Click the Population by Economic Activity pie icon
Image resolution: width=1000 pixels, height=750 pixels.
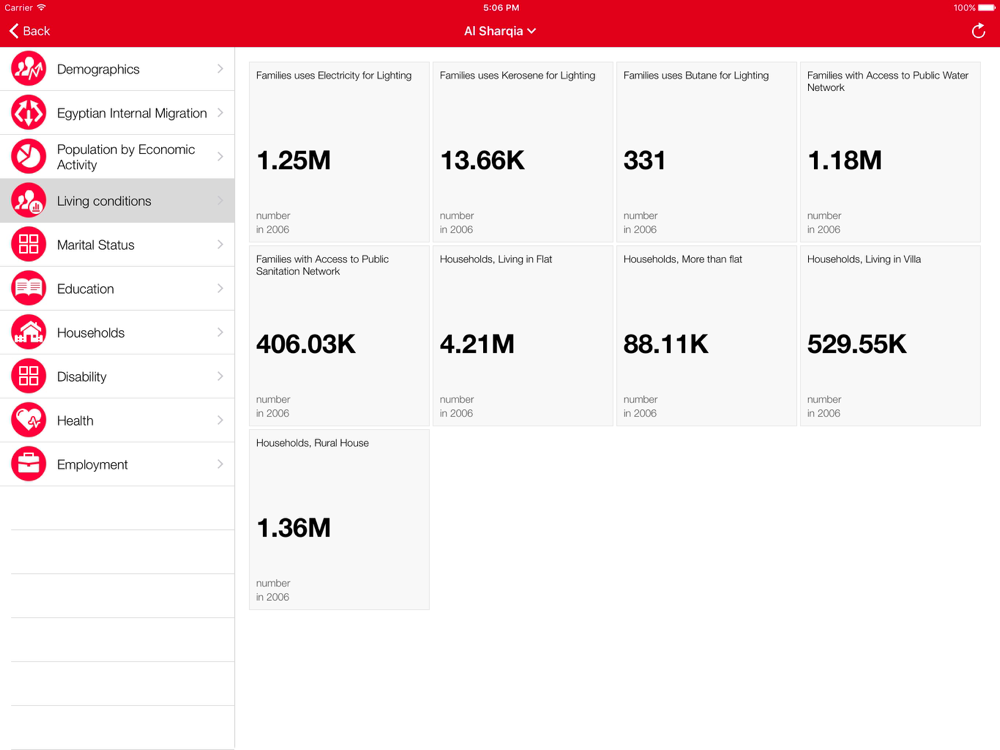[x=28, y=157]
